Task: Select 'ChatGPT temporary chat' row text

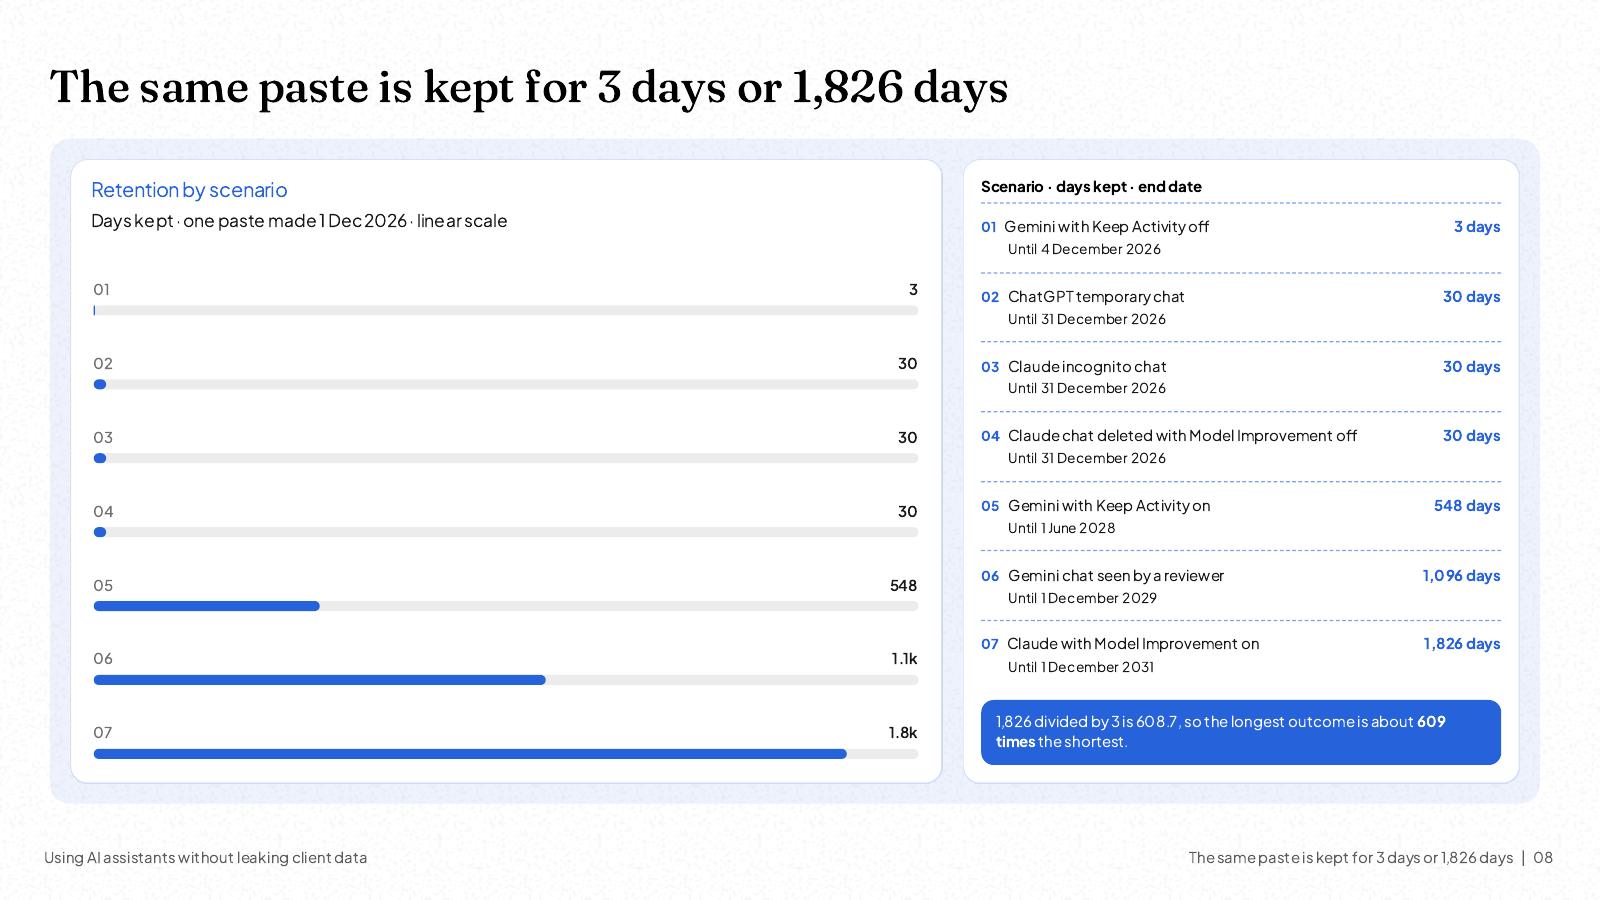Action: [1096, 297]
